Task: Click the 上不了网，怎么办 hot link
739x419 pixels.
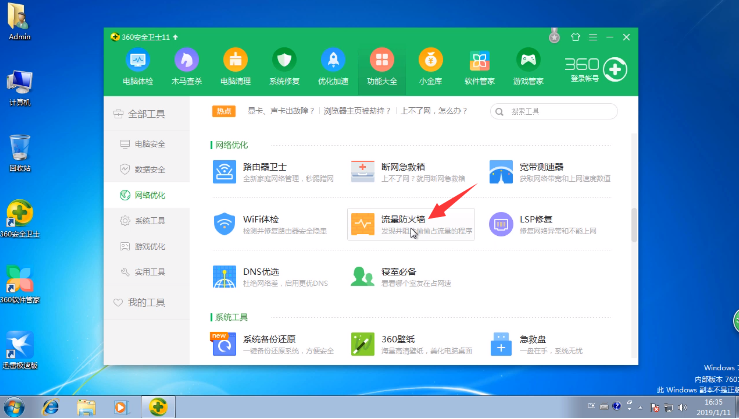Action: point(433,112)
